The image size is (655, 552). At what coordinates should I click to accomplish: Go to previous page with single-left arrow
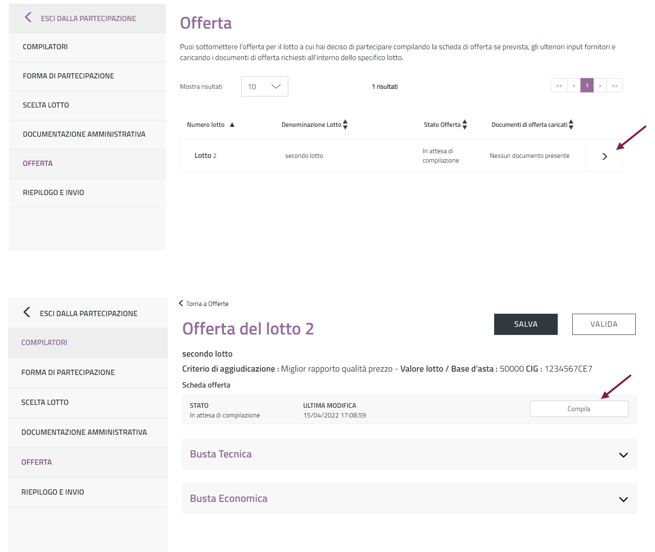574,86
